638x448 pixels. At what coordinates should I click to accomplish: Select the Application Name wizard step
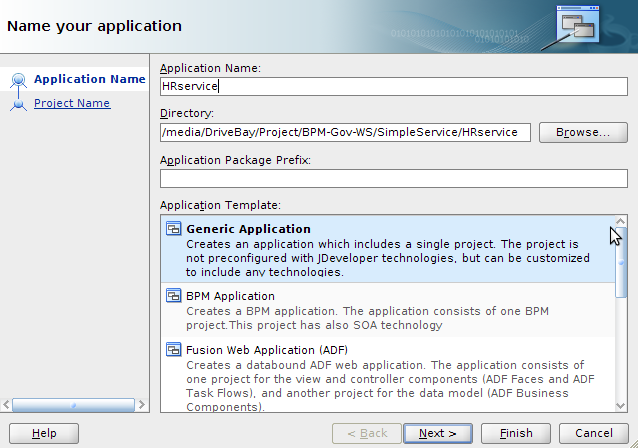(90, 79)
